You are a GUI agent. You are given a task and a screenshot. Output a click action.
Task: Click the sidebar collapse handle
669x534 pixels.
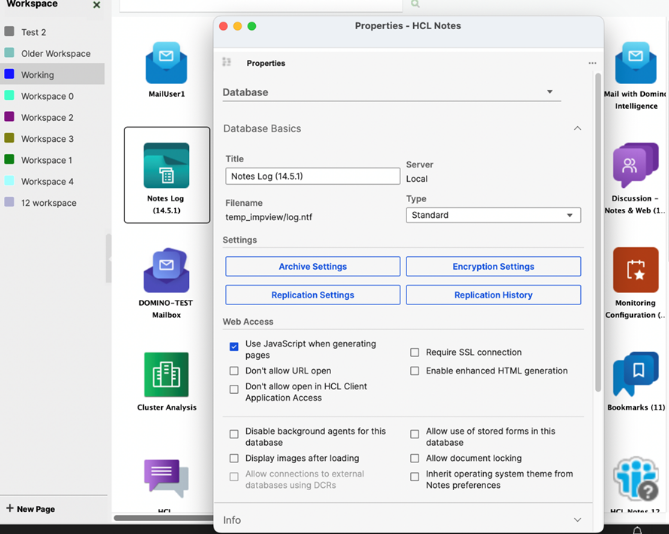(x=109, y=258)
